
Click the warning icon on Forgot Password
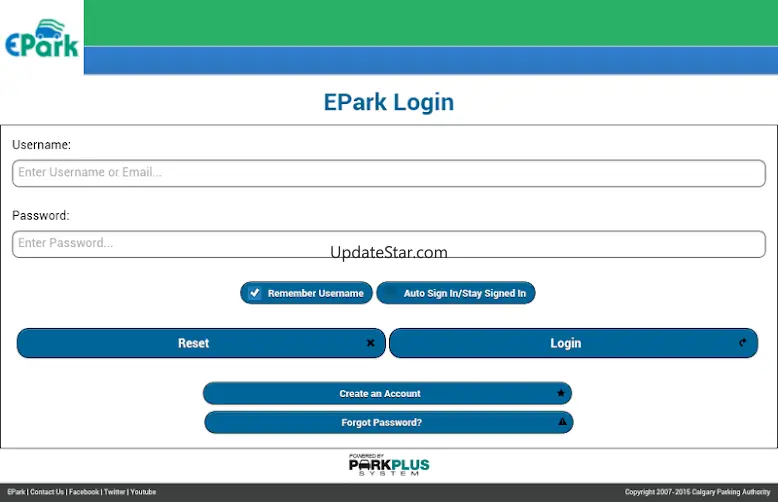click(x=562, y=422)
